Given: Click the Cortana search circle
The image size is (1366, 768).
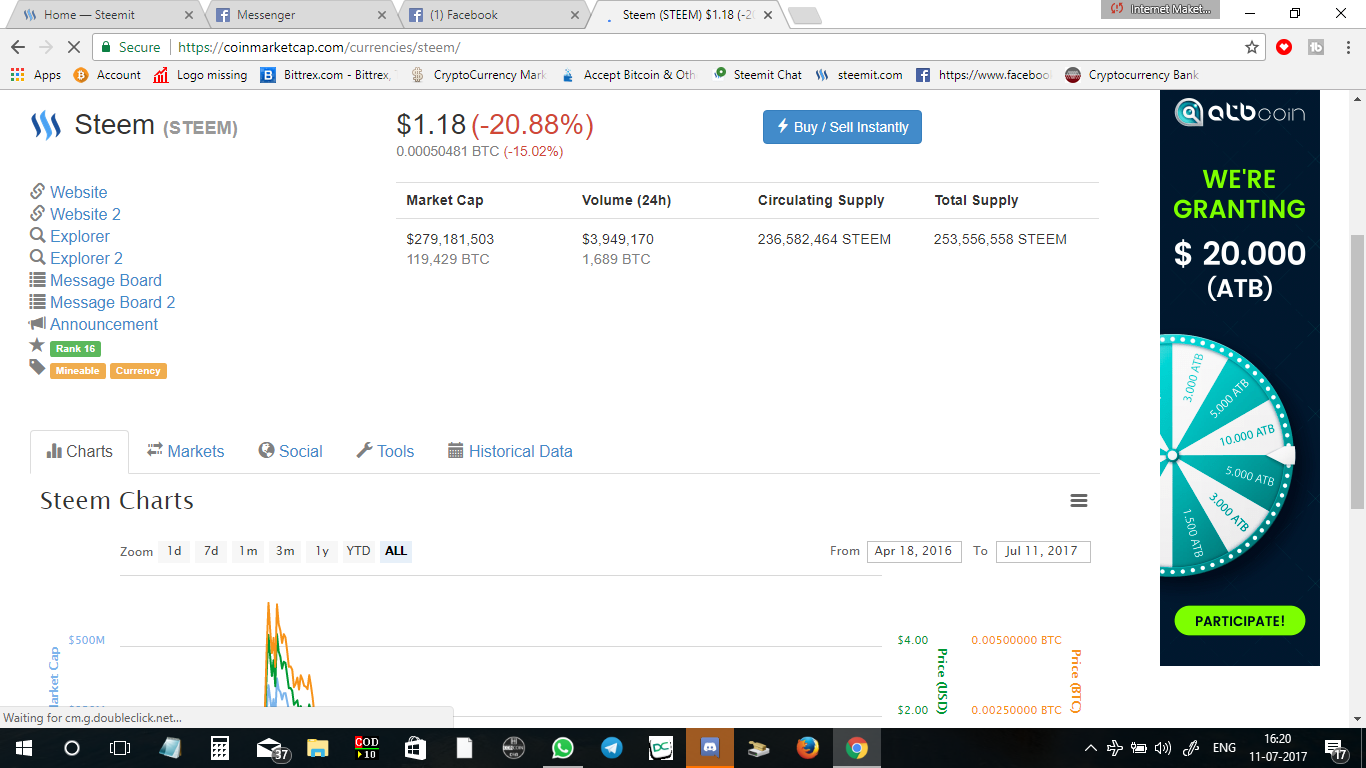Looking at the screenshot, I should 72,748.
